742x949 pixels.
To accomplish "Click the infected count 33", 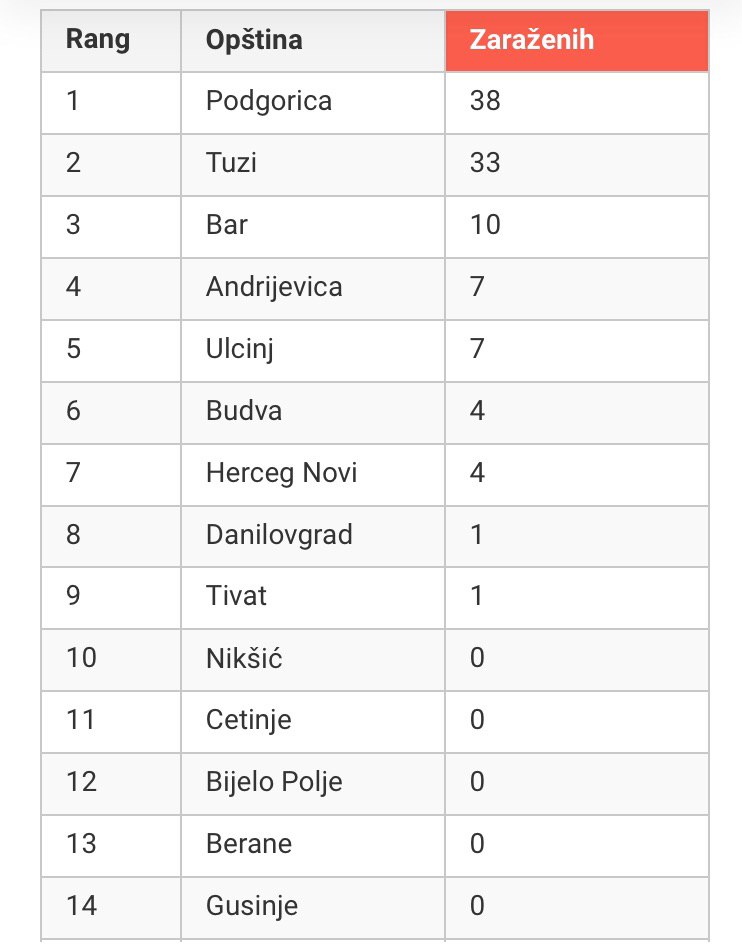I will 485,163.
